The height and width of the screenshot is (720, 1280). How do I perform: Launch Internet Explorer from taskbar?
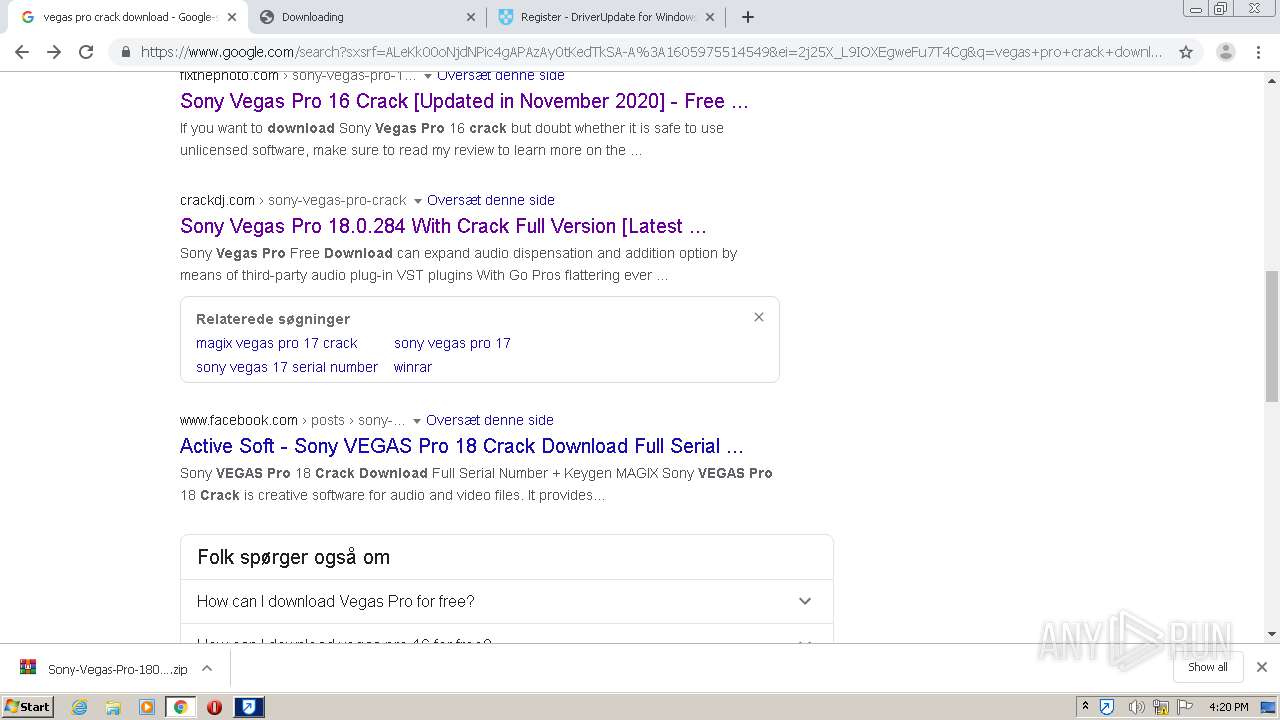click(x=79, y=707)
